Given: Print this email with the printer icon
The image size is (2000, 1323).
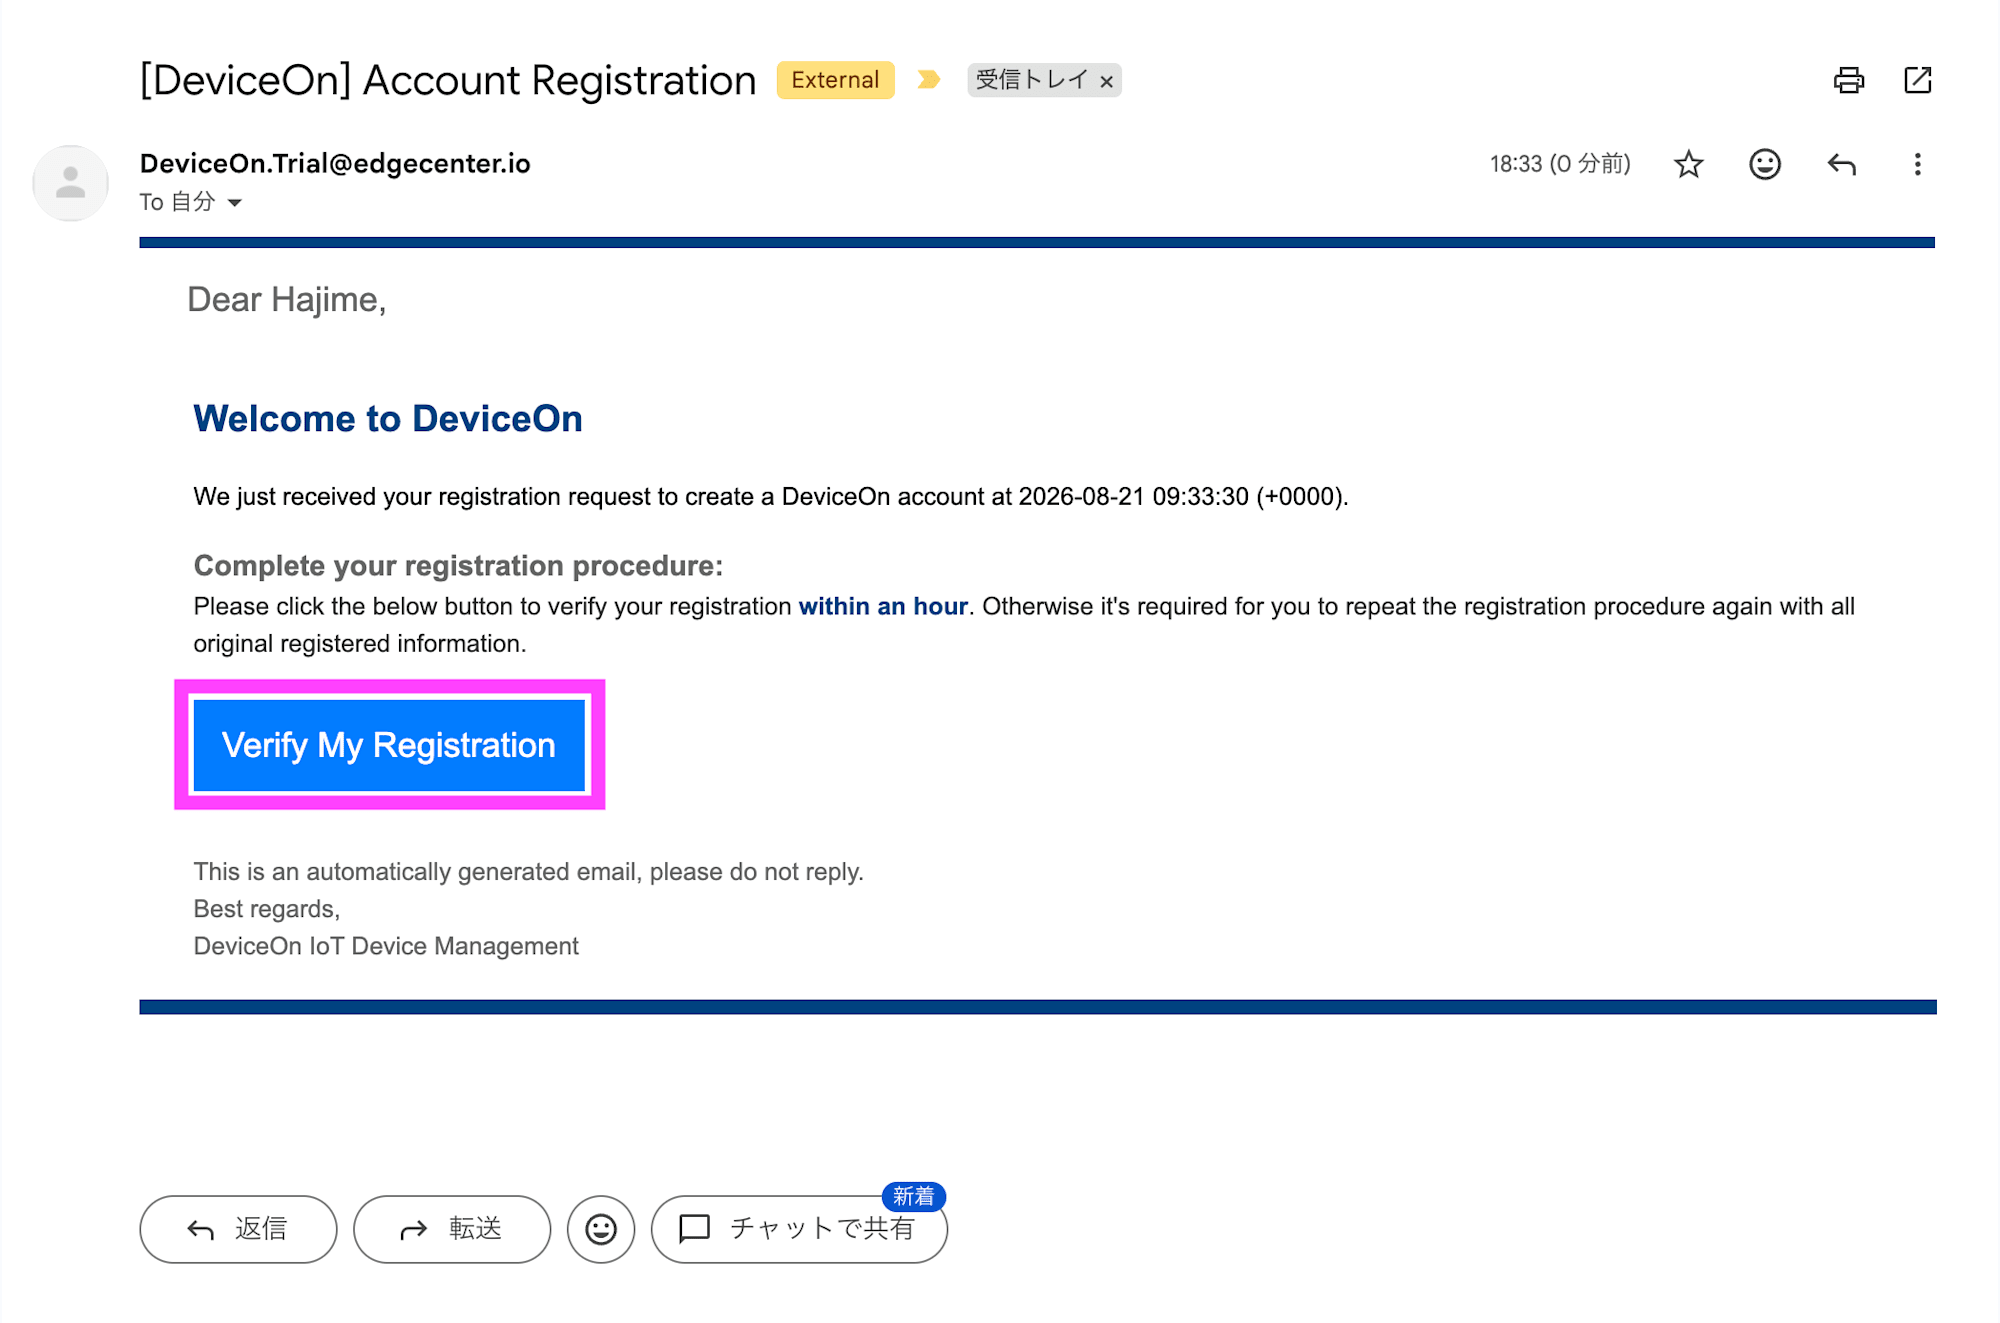Looking at the screenshot, I should [1848, 80].
